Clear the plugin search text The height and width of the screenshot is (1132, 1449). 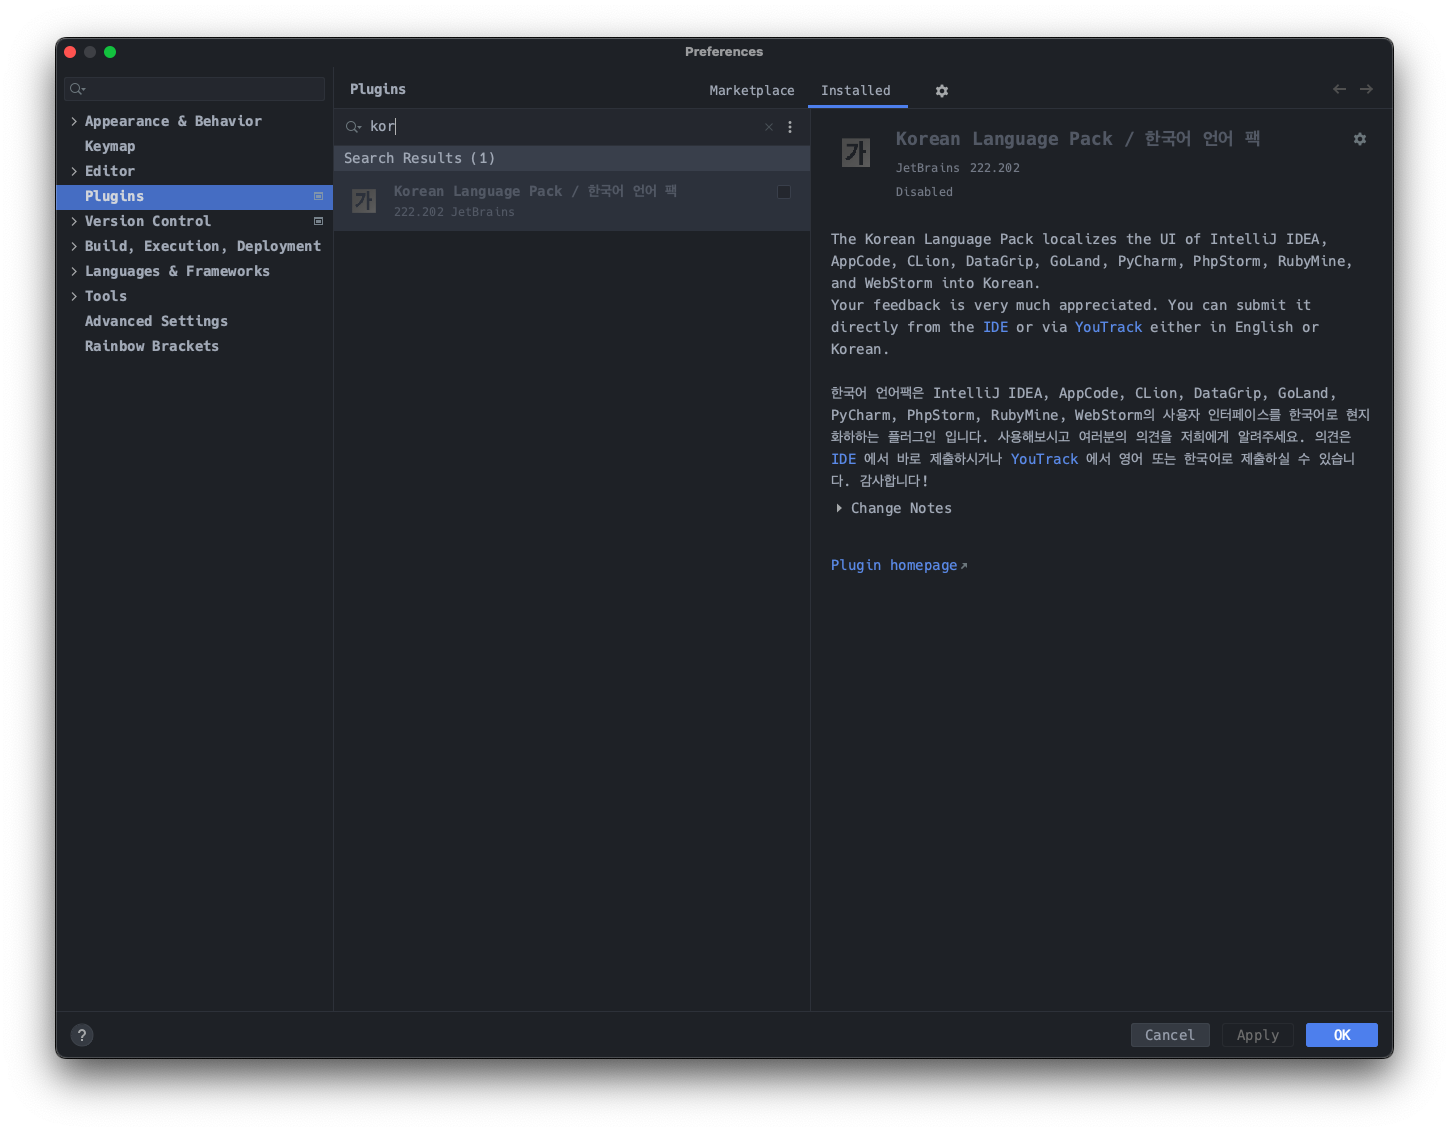click(769, 127)
